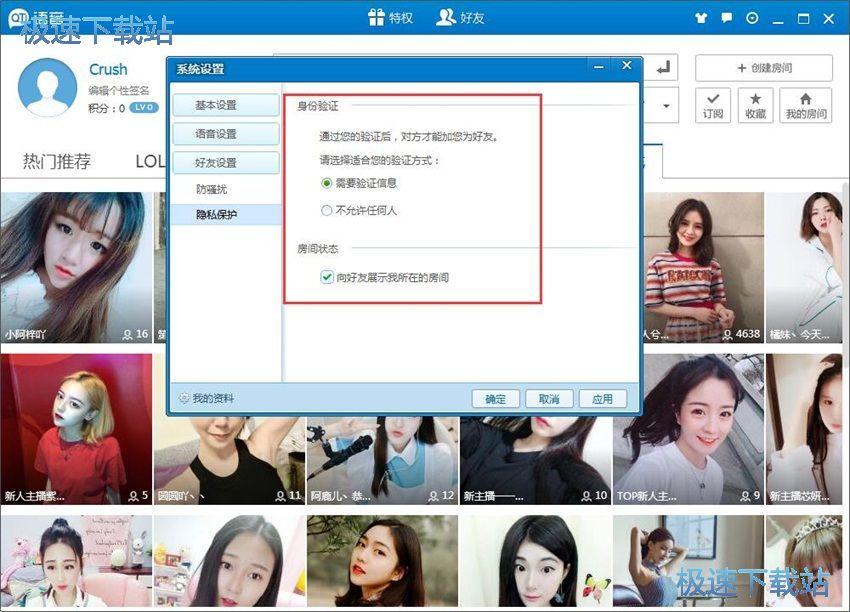Open the 好友 friends icon in title bar

pos(446,17)
